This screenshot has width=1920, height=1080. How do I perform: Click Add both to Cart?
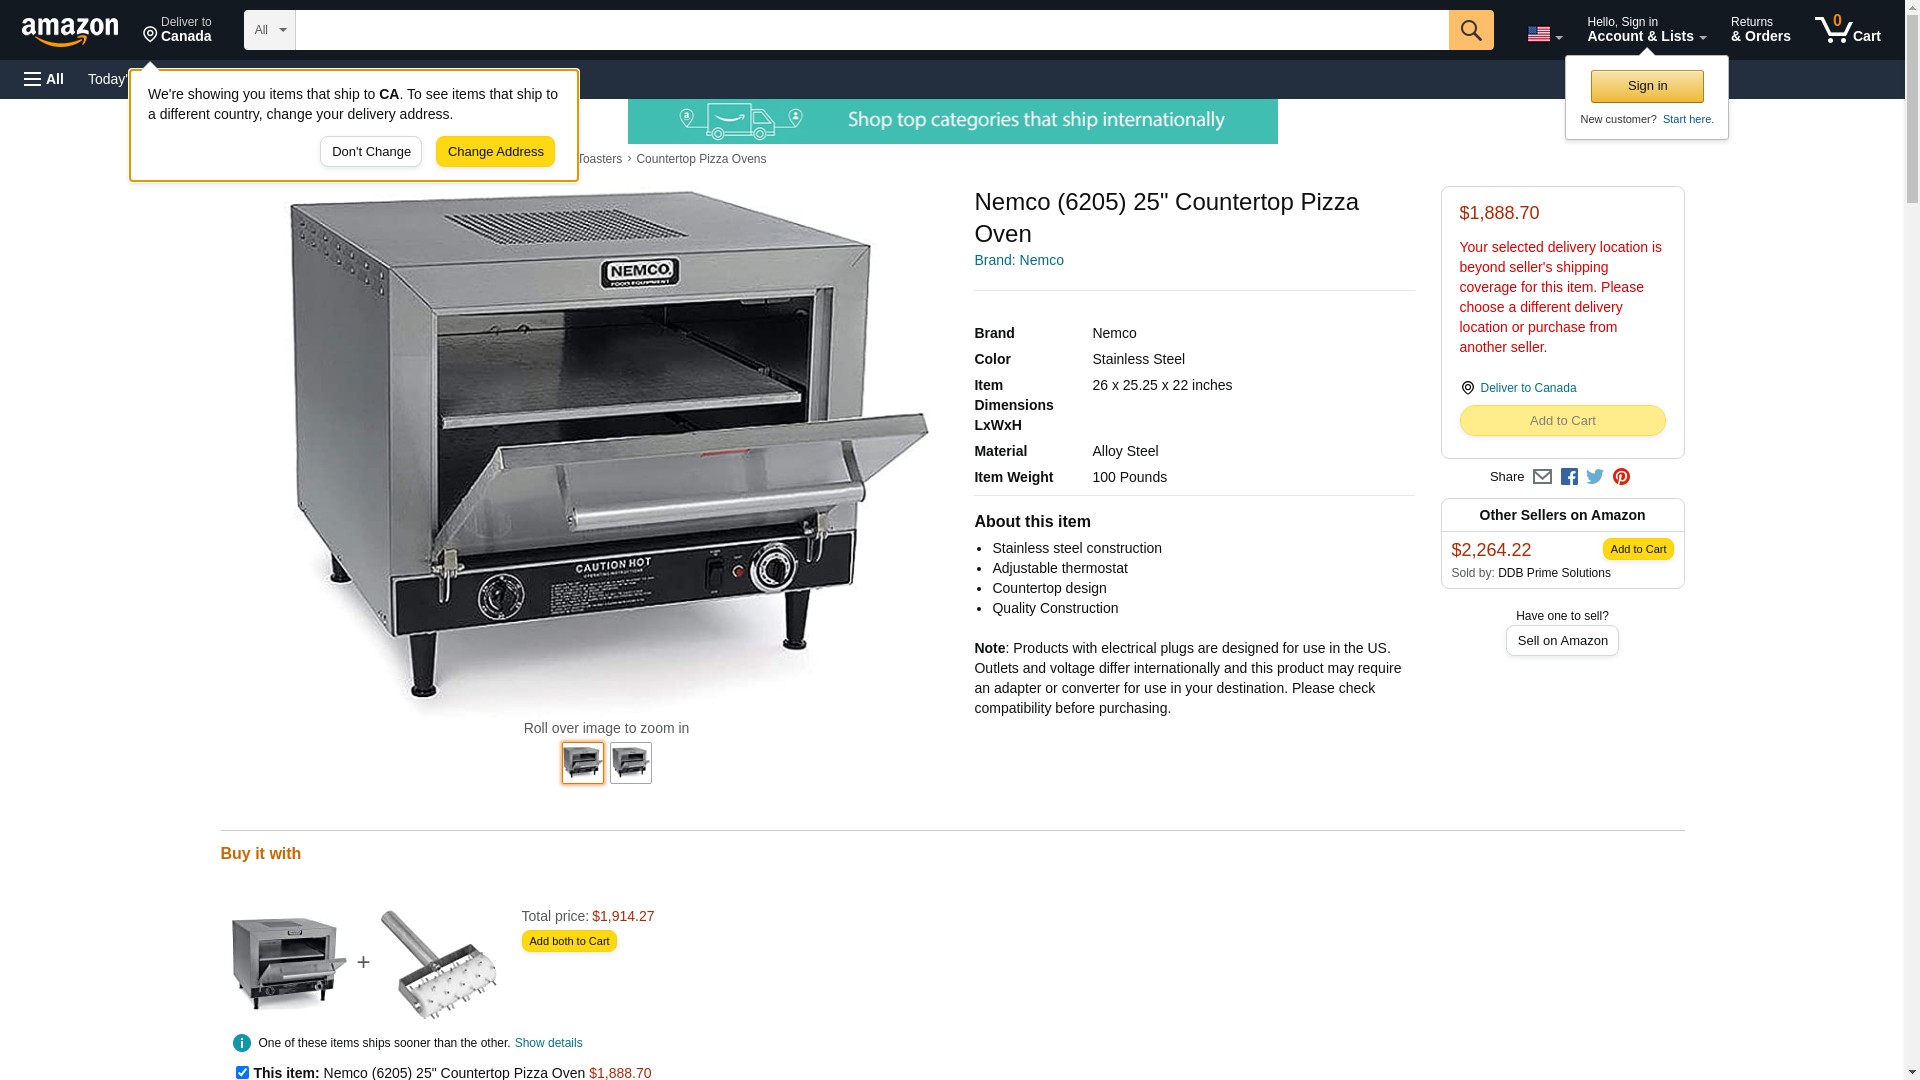click(569, 941)
